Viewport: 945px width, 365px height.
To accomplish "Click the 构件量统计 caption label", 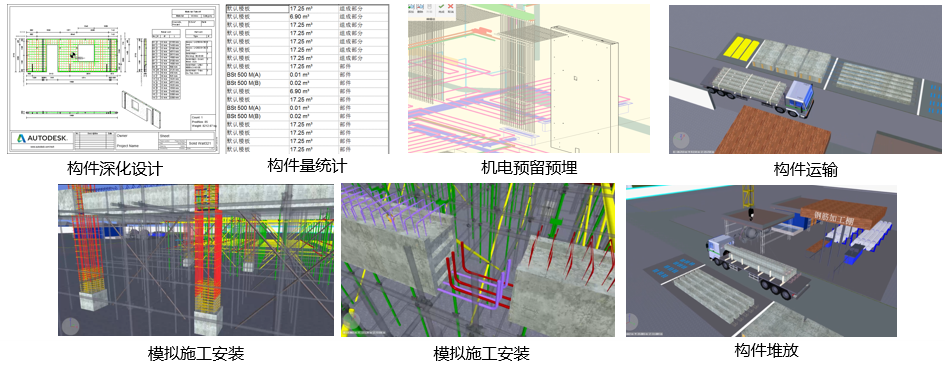I will pyautogui.click(x=307, y=166).
